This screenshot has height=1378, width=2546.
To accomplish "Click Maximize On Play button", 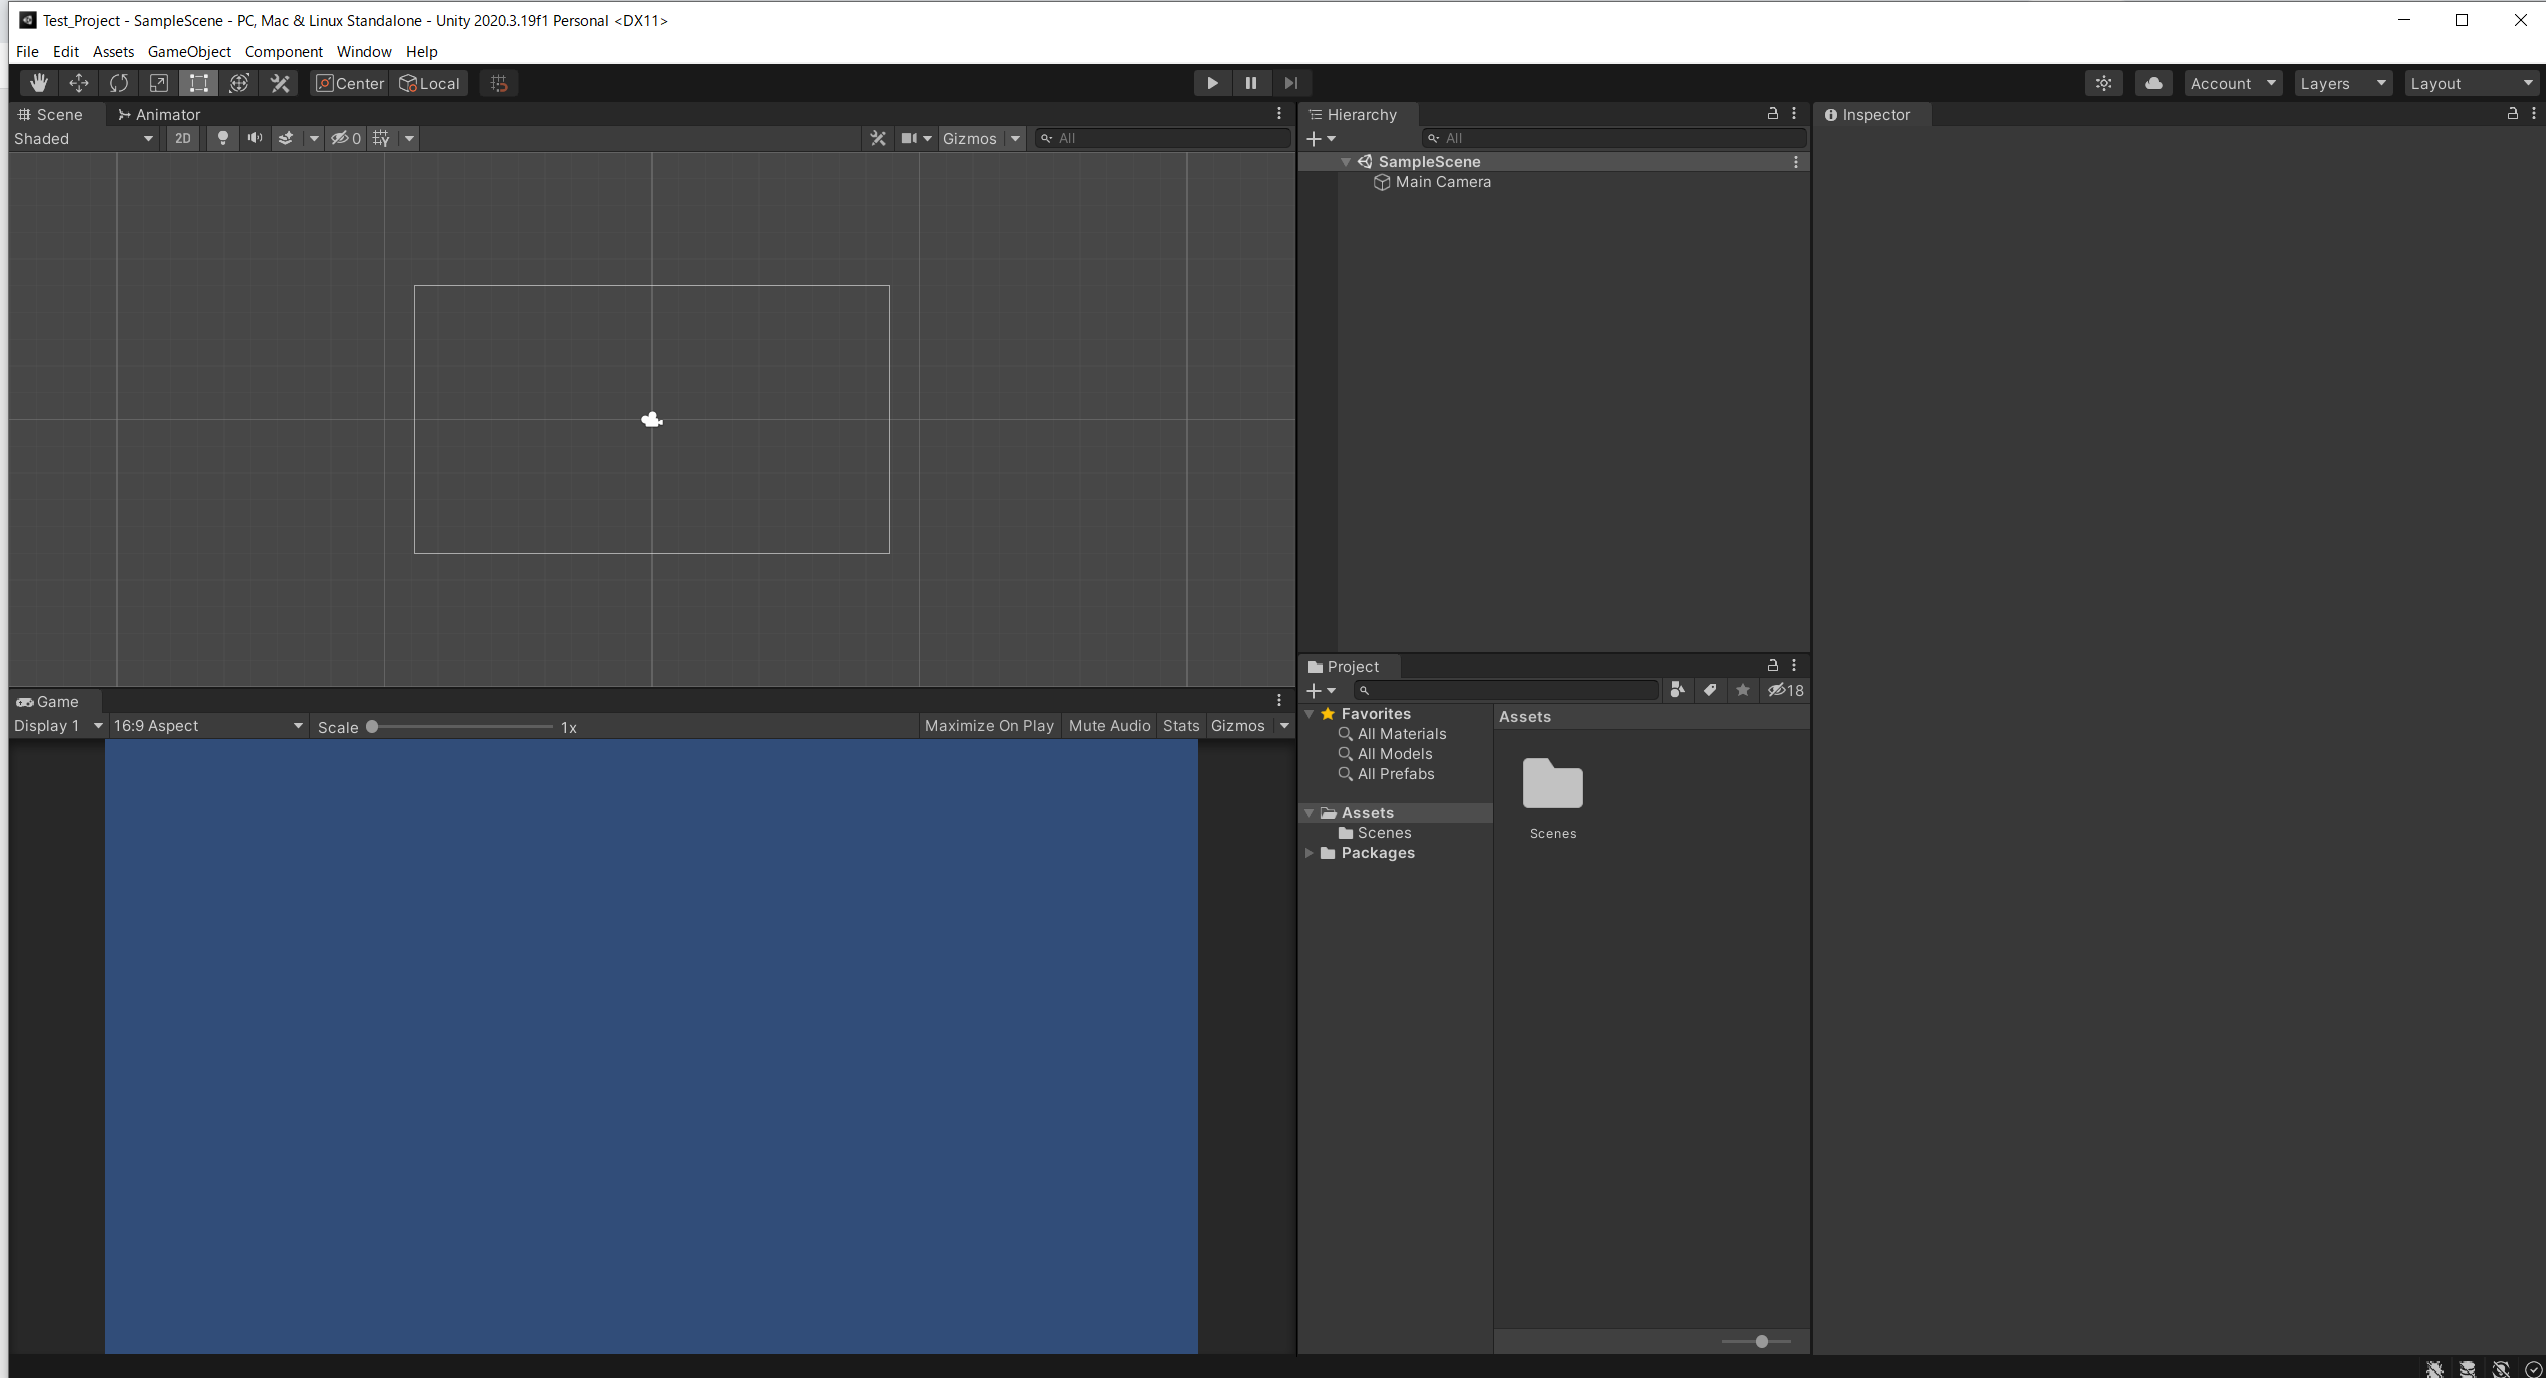I will (x=988, y=725).
